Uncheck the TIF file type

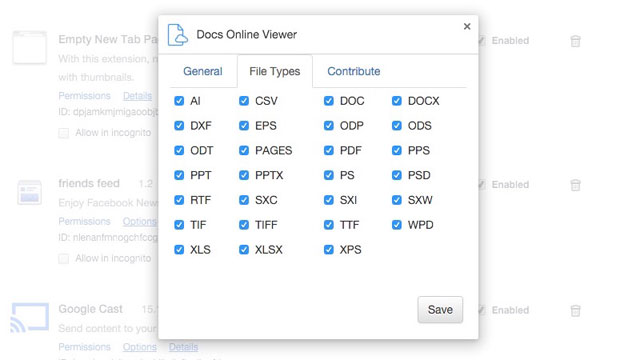click(179, 225)
